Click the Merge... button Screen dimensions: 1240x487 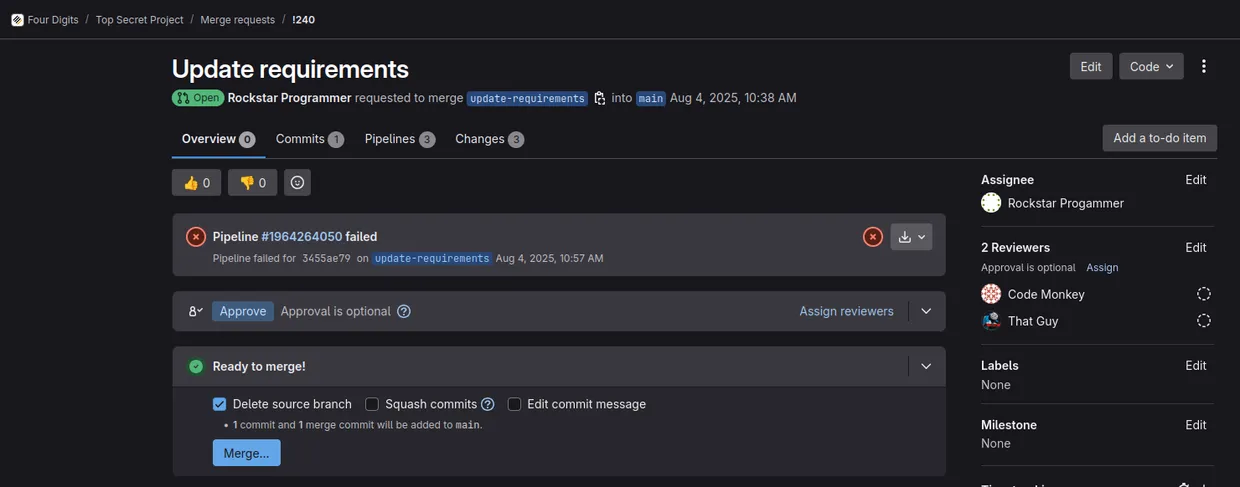[246, 453]
